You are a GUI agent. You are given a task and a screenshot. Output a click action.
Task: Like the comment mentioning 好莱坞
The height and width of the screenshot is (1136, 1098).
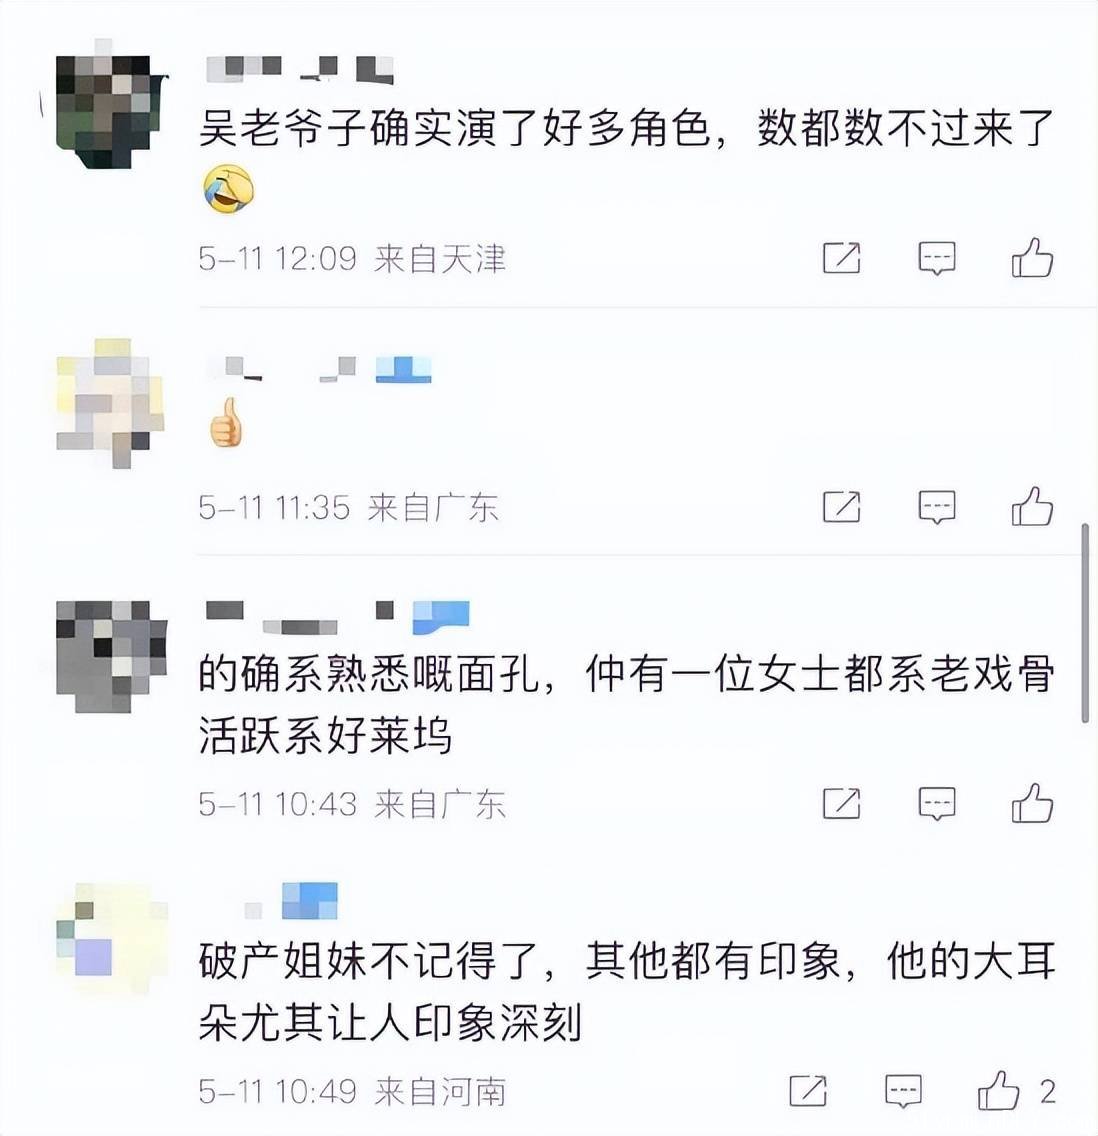tap(1032, 803)
